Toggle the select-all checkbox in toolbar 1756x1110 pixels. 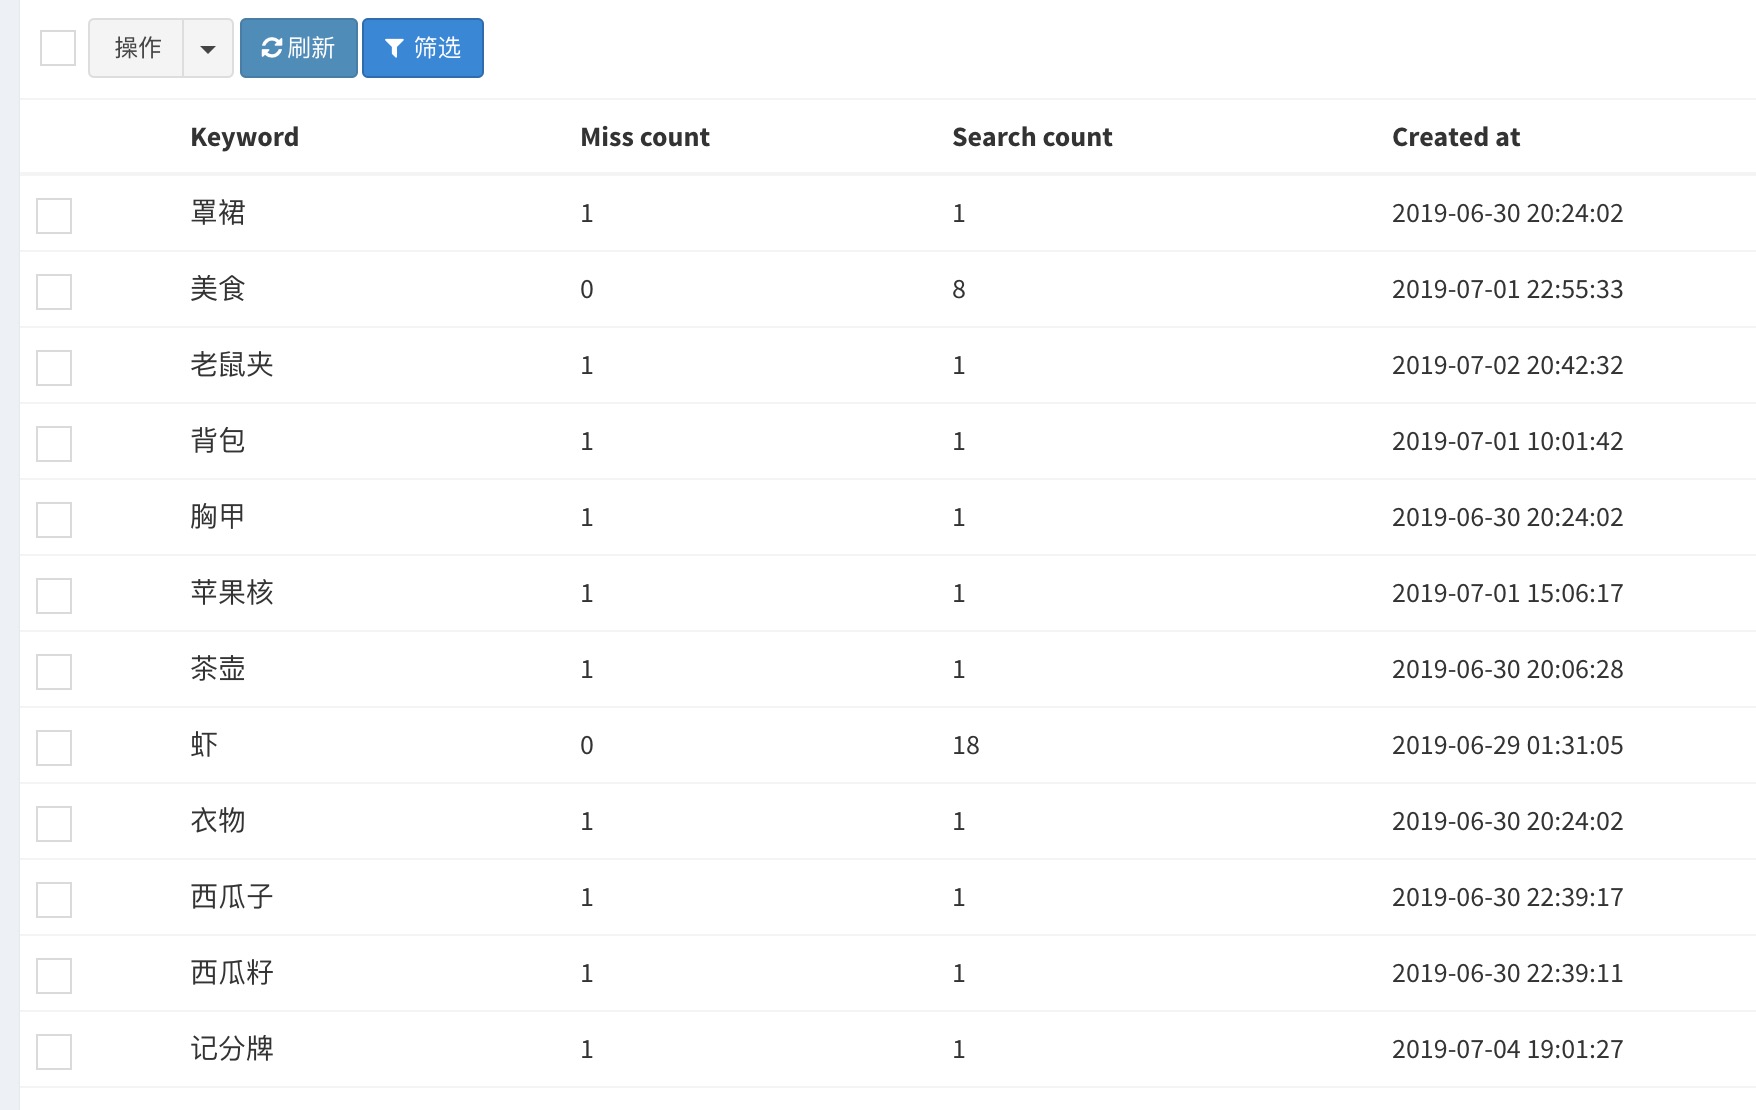pos(58,48)
